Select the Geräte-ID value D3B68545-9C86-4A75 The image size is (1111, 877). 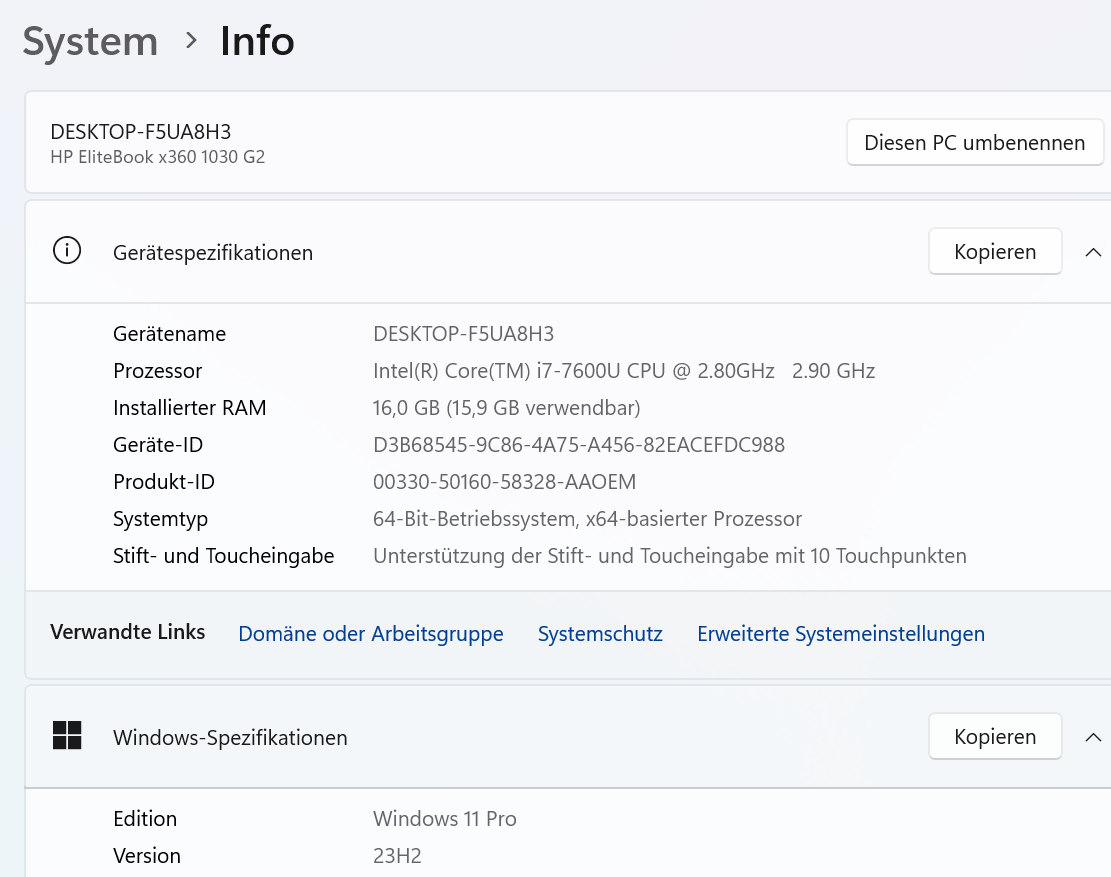pyautogui.click(x=579, y=445)
